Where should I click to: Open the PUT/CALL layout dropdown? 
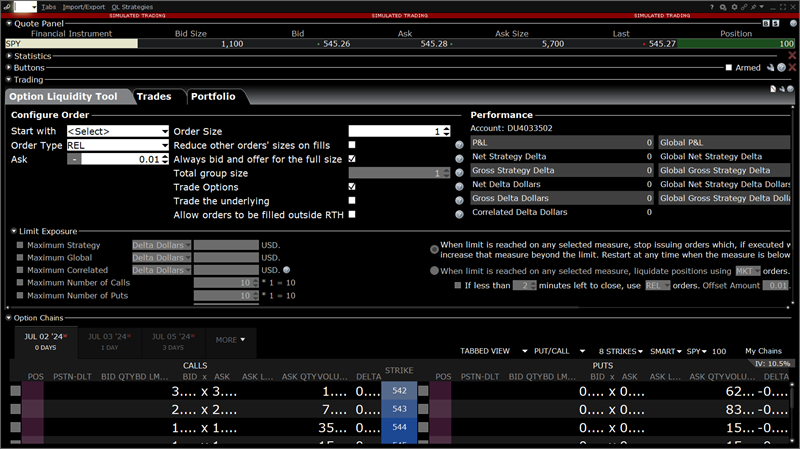pos(559,352)
